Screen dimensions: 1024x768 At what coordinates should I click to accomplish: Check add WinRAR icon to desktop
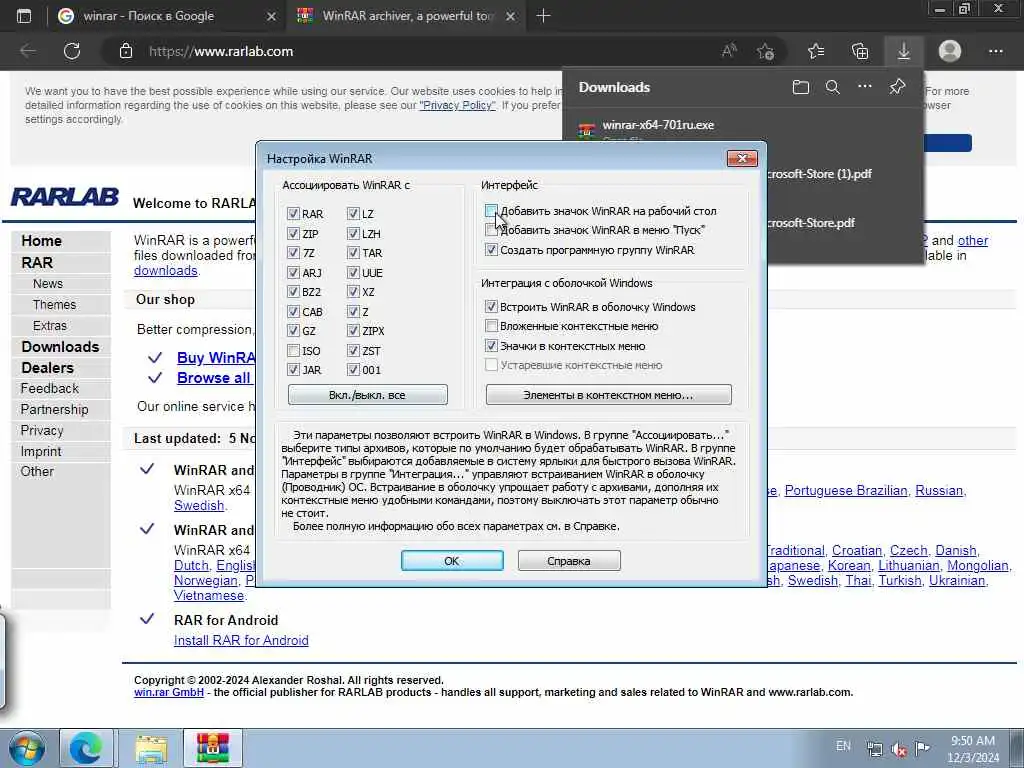click(x=491, y=210)
